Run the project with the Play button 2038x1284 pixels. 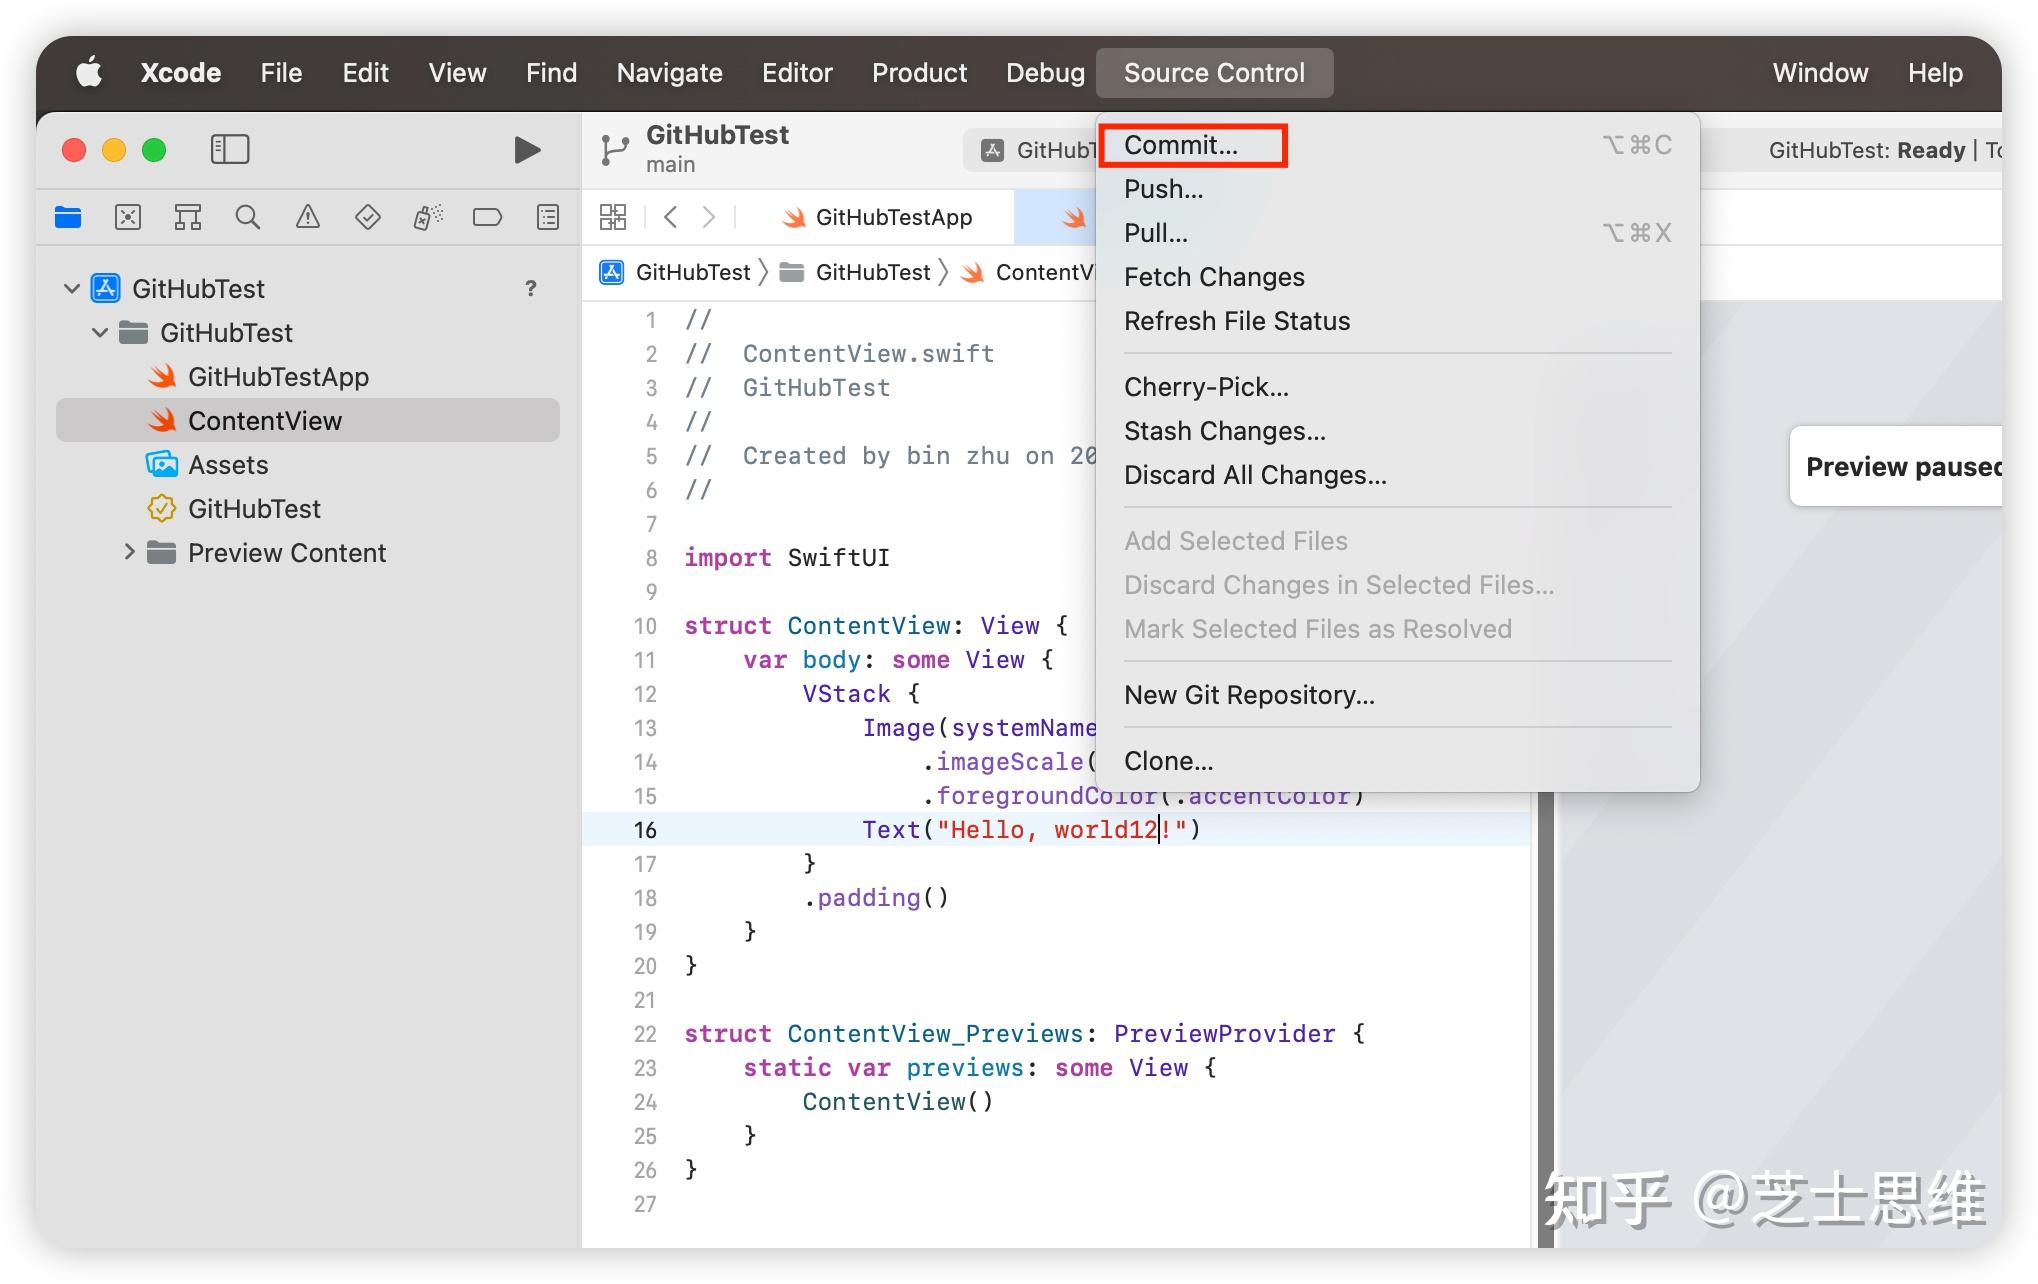pos(526,149)
